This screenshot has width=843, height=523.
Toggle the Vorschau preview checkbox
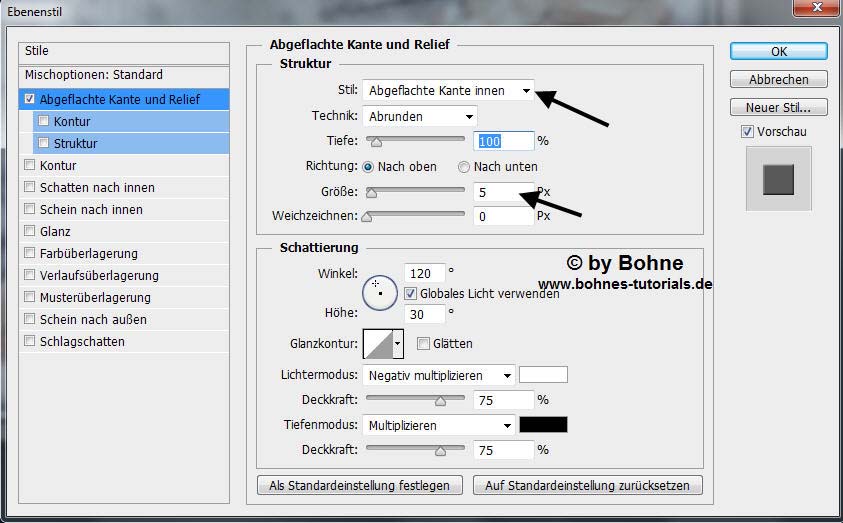click(x=747, y=132)
